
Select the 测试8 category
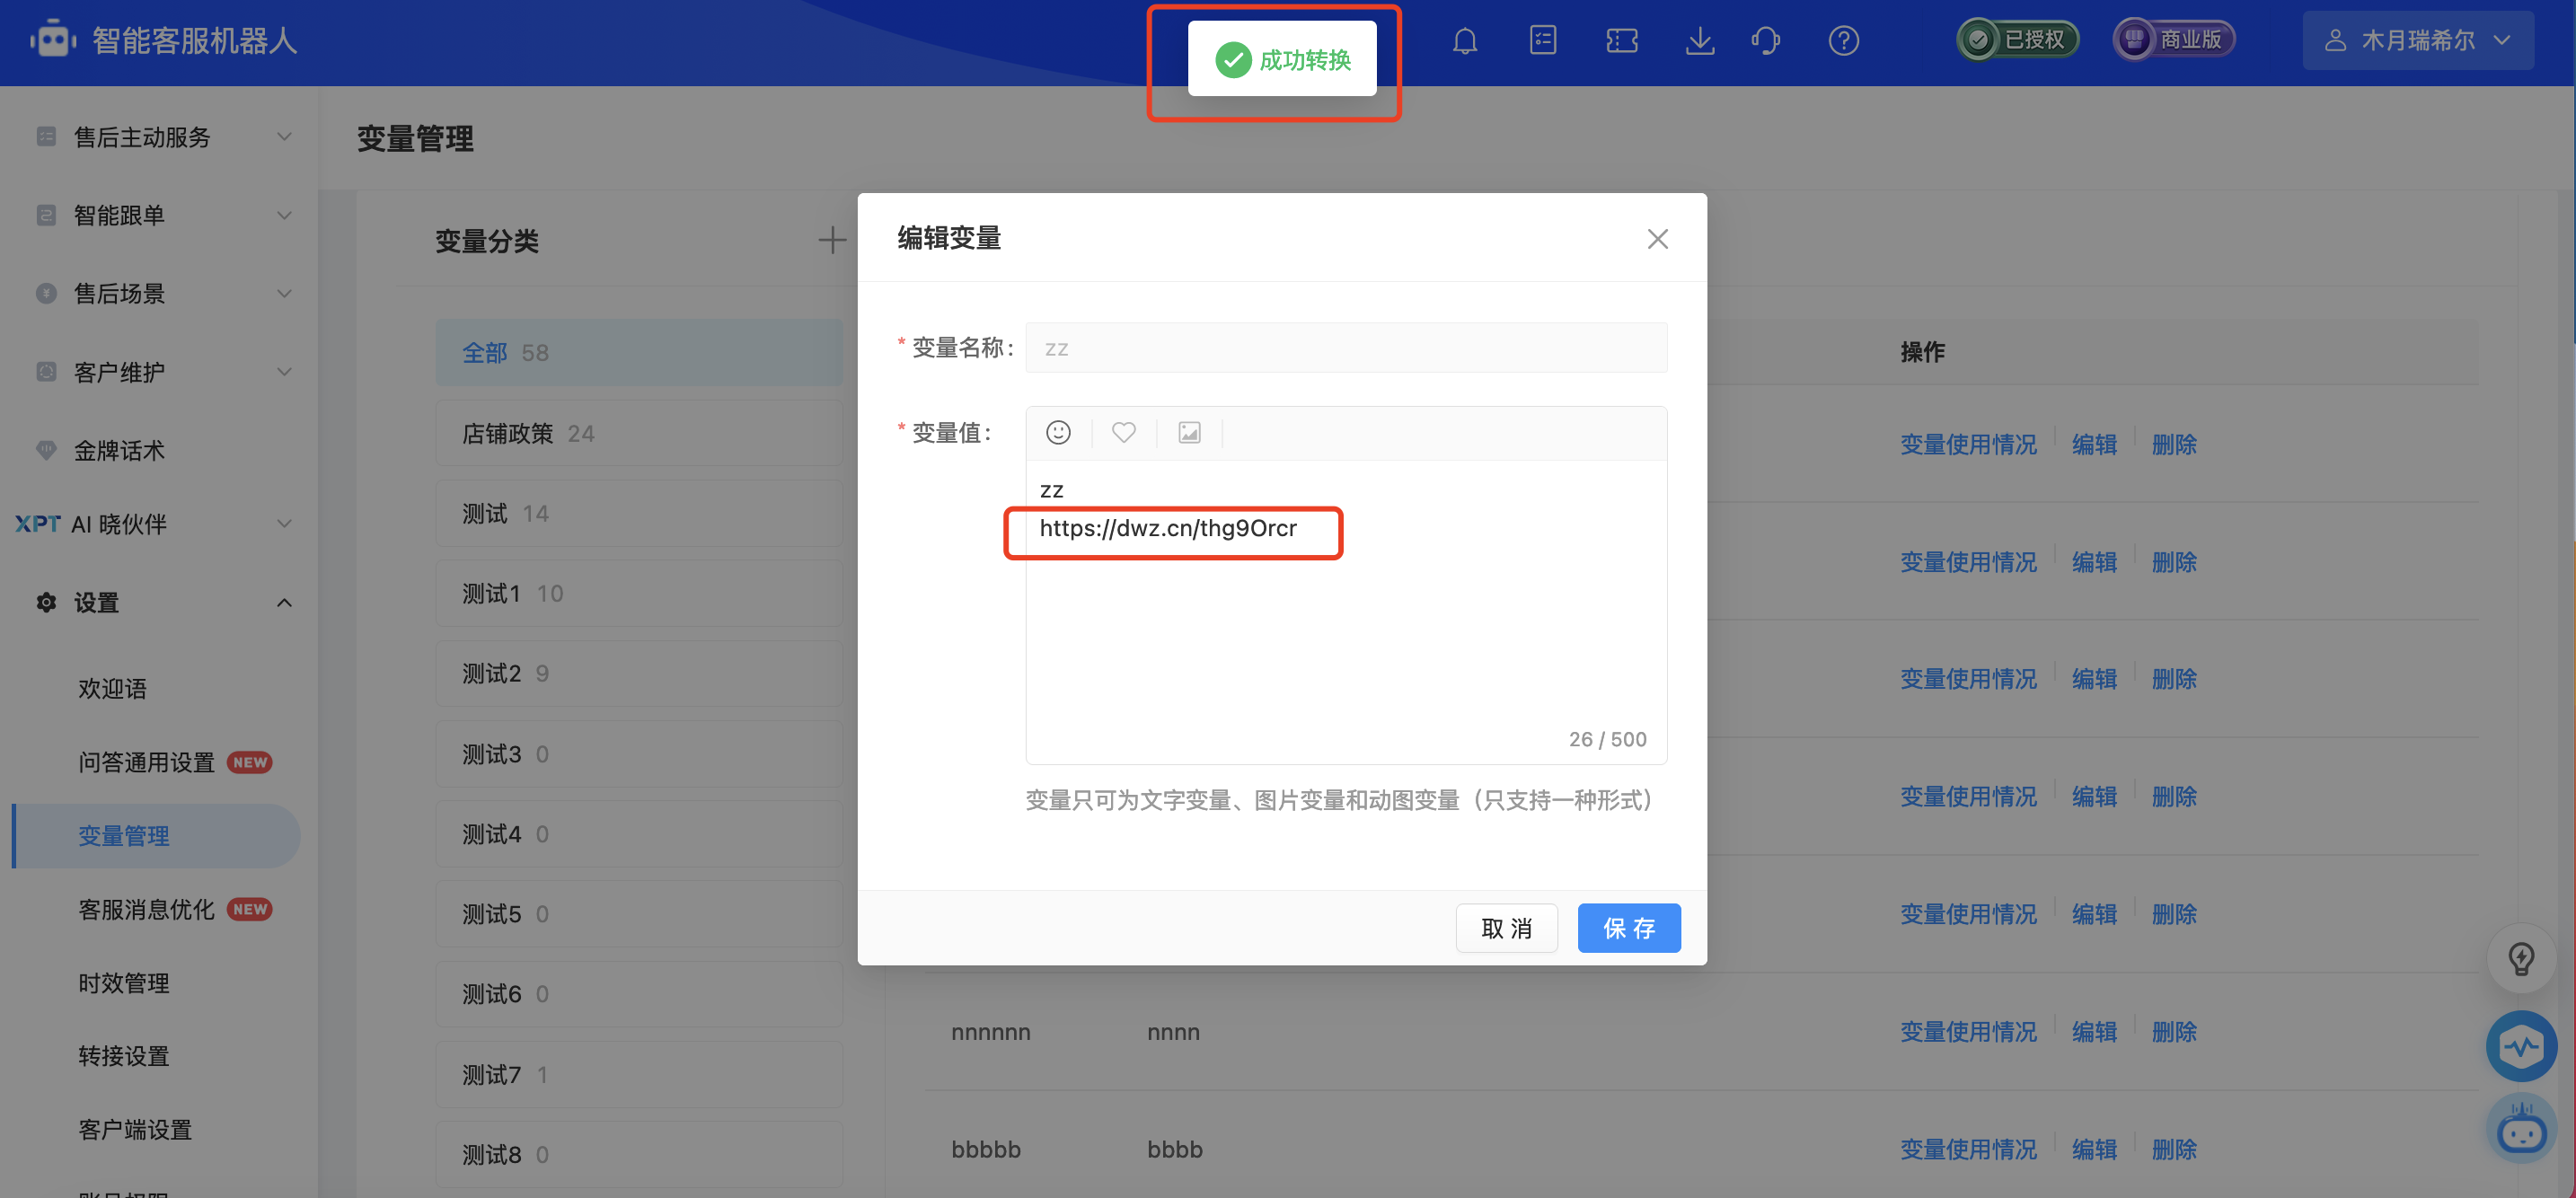638,1155
